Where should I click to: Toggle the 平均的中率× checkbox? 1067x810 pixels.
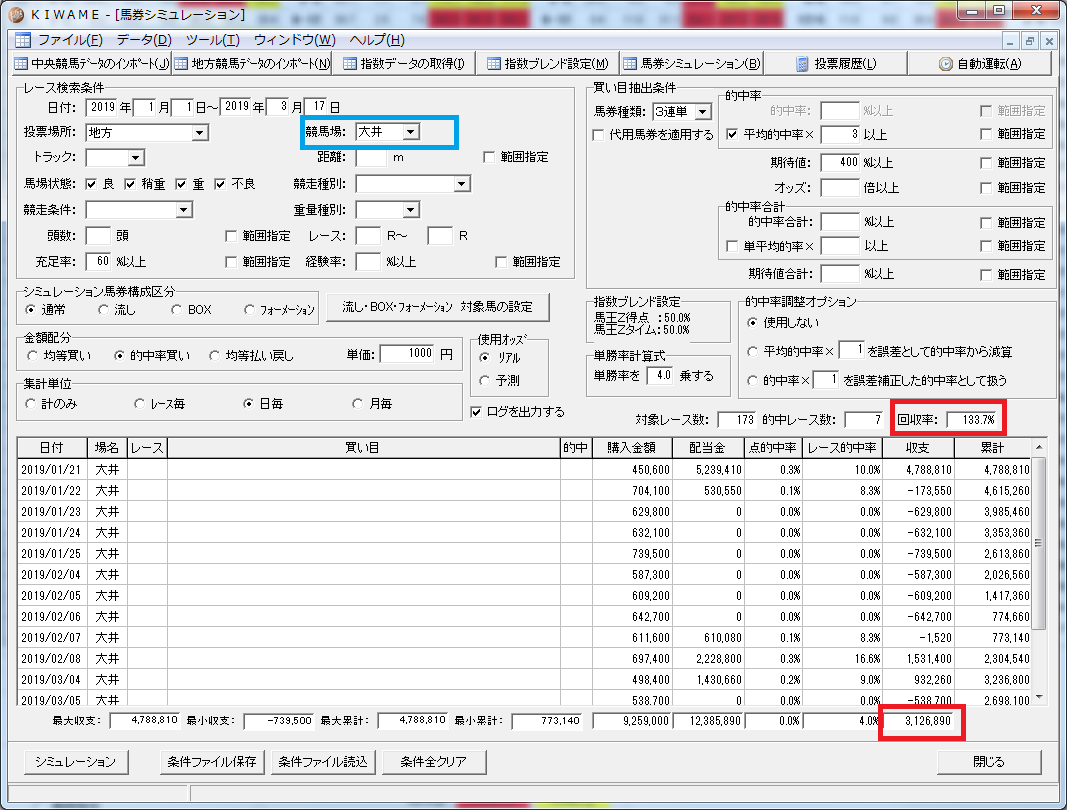(x=732, y=134)
